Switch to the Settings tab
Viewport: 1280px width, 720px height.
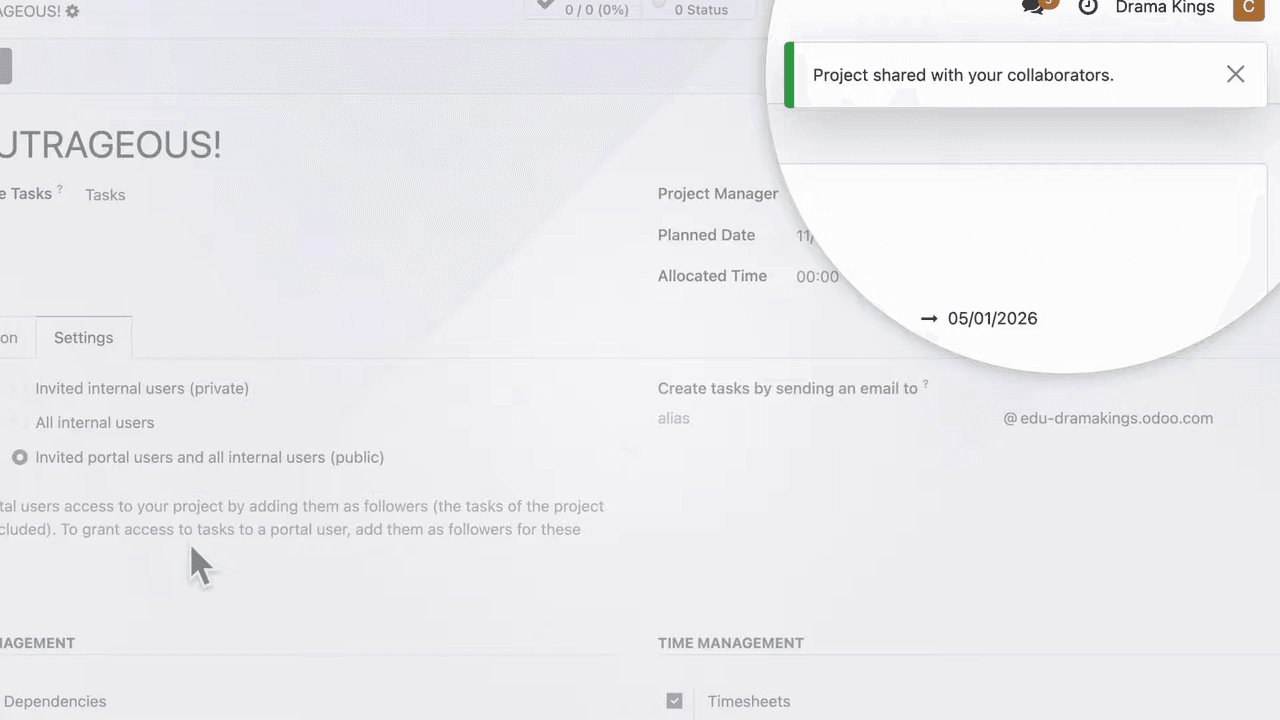point(83,338)
